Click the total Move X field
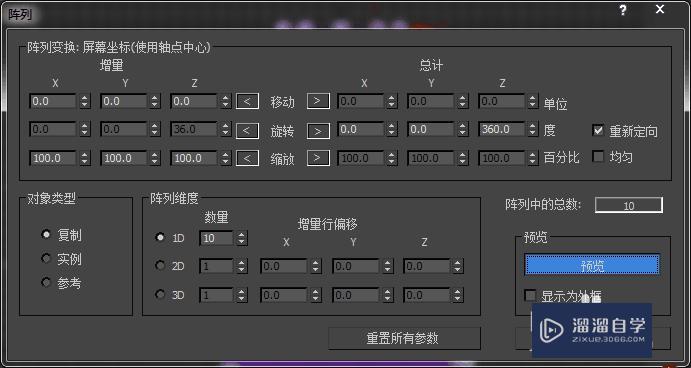The width and height of the screenshot is (691, 368). coord(361,101)
